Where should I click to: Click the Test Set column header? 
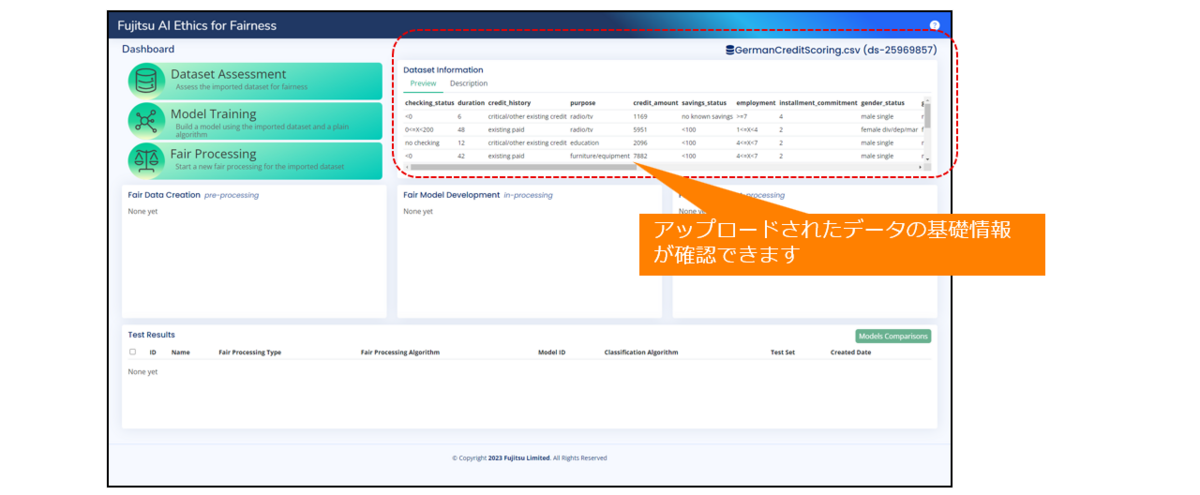[x=783, y=353]
